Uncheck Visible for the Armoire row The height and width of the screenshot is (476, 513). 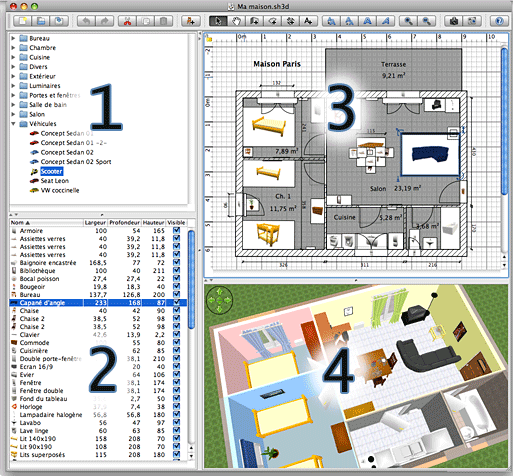coord(176,230)
